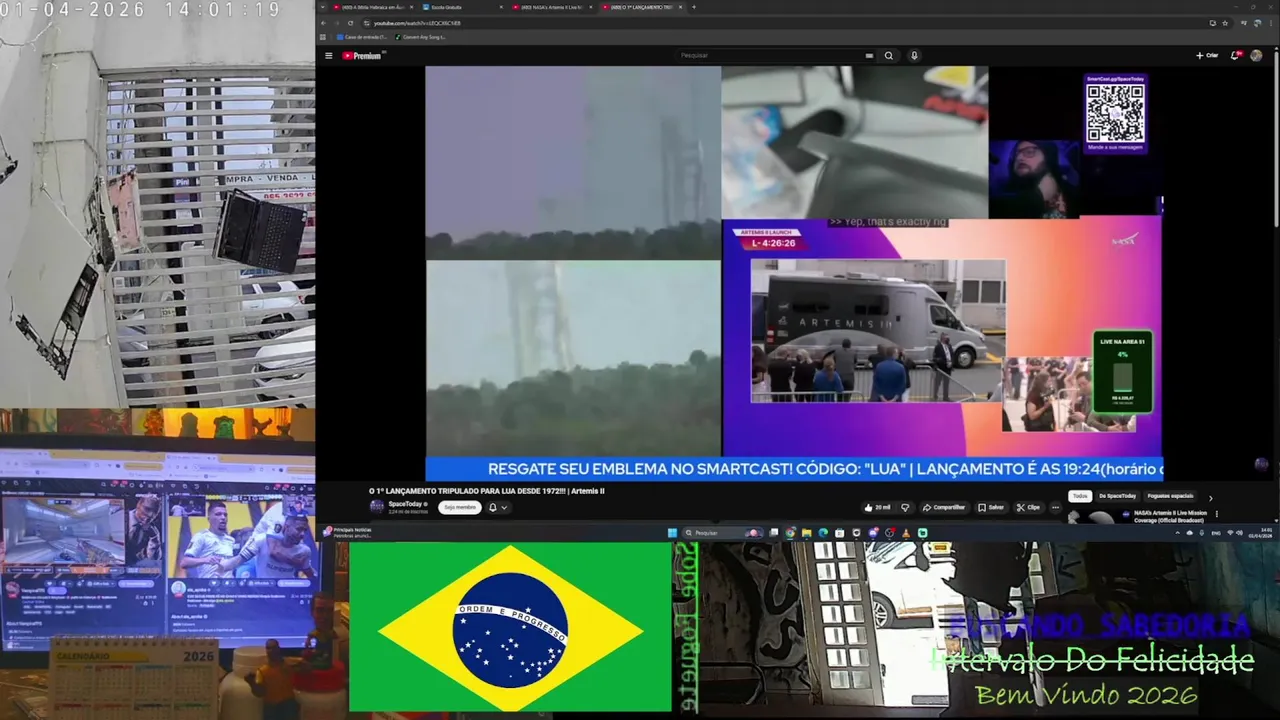Go to YouTube Premium home logo

(x=362, y=56)
